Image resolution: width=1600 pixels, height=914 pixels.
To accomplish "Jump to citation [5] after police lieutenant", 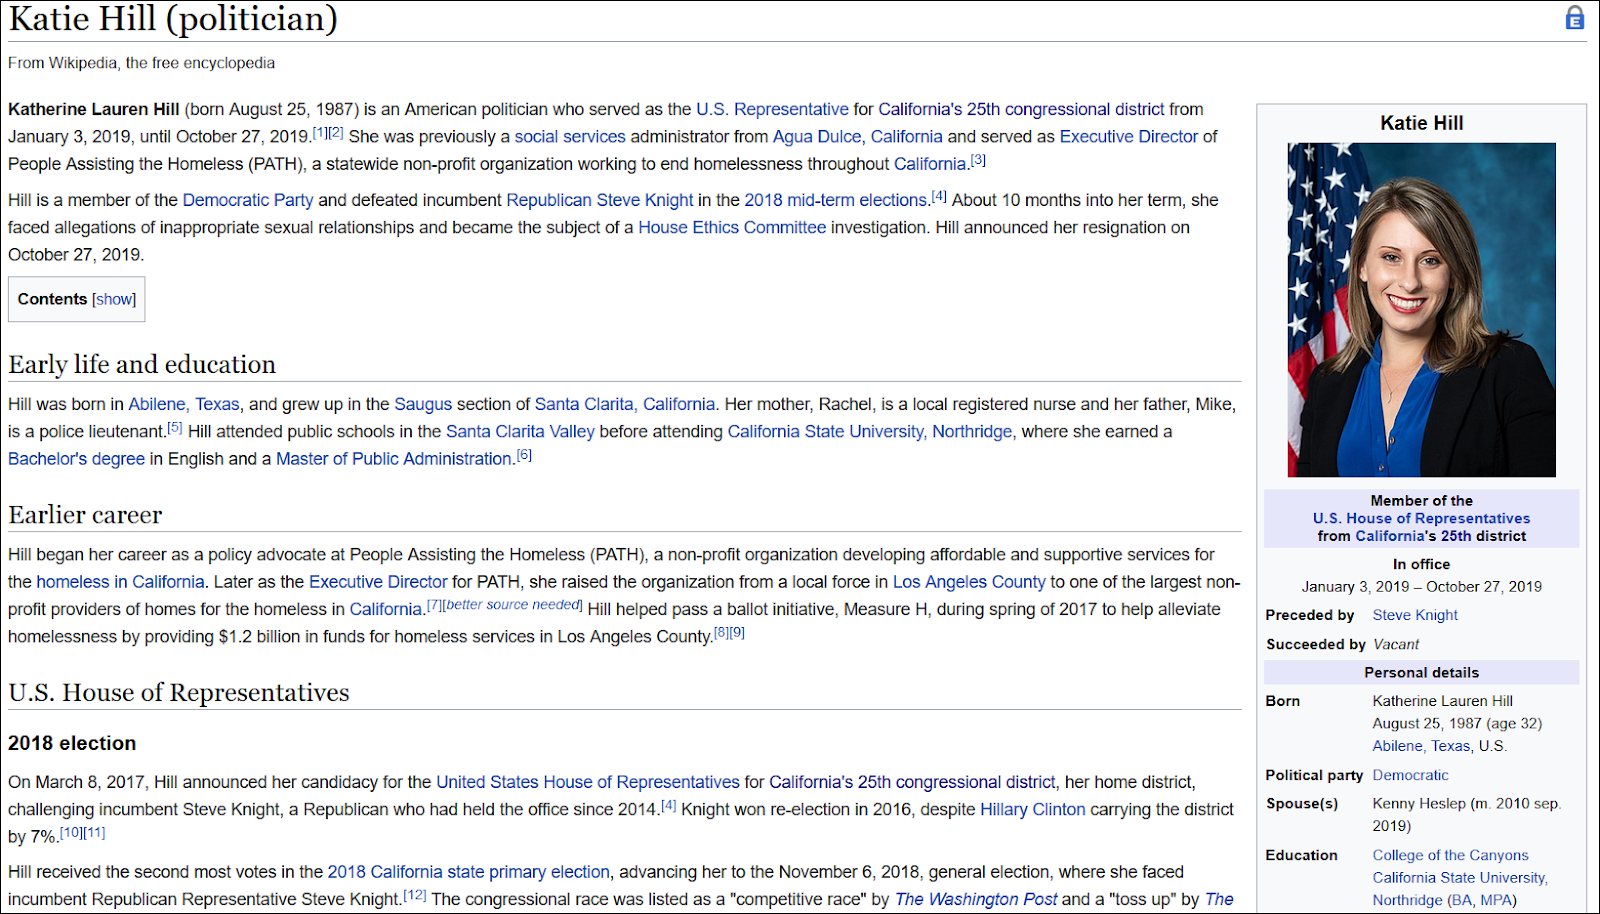I will [x=175, y=427].
